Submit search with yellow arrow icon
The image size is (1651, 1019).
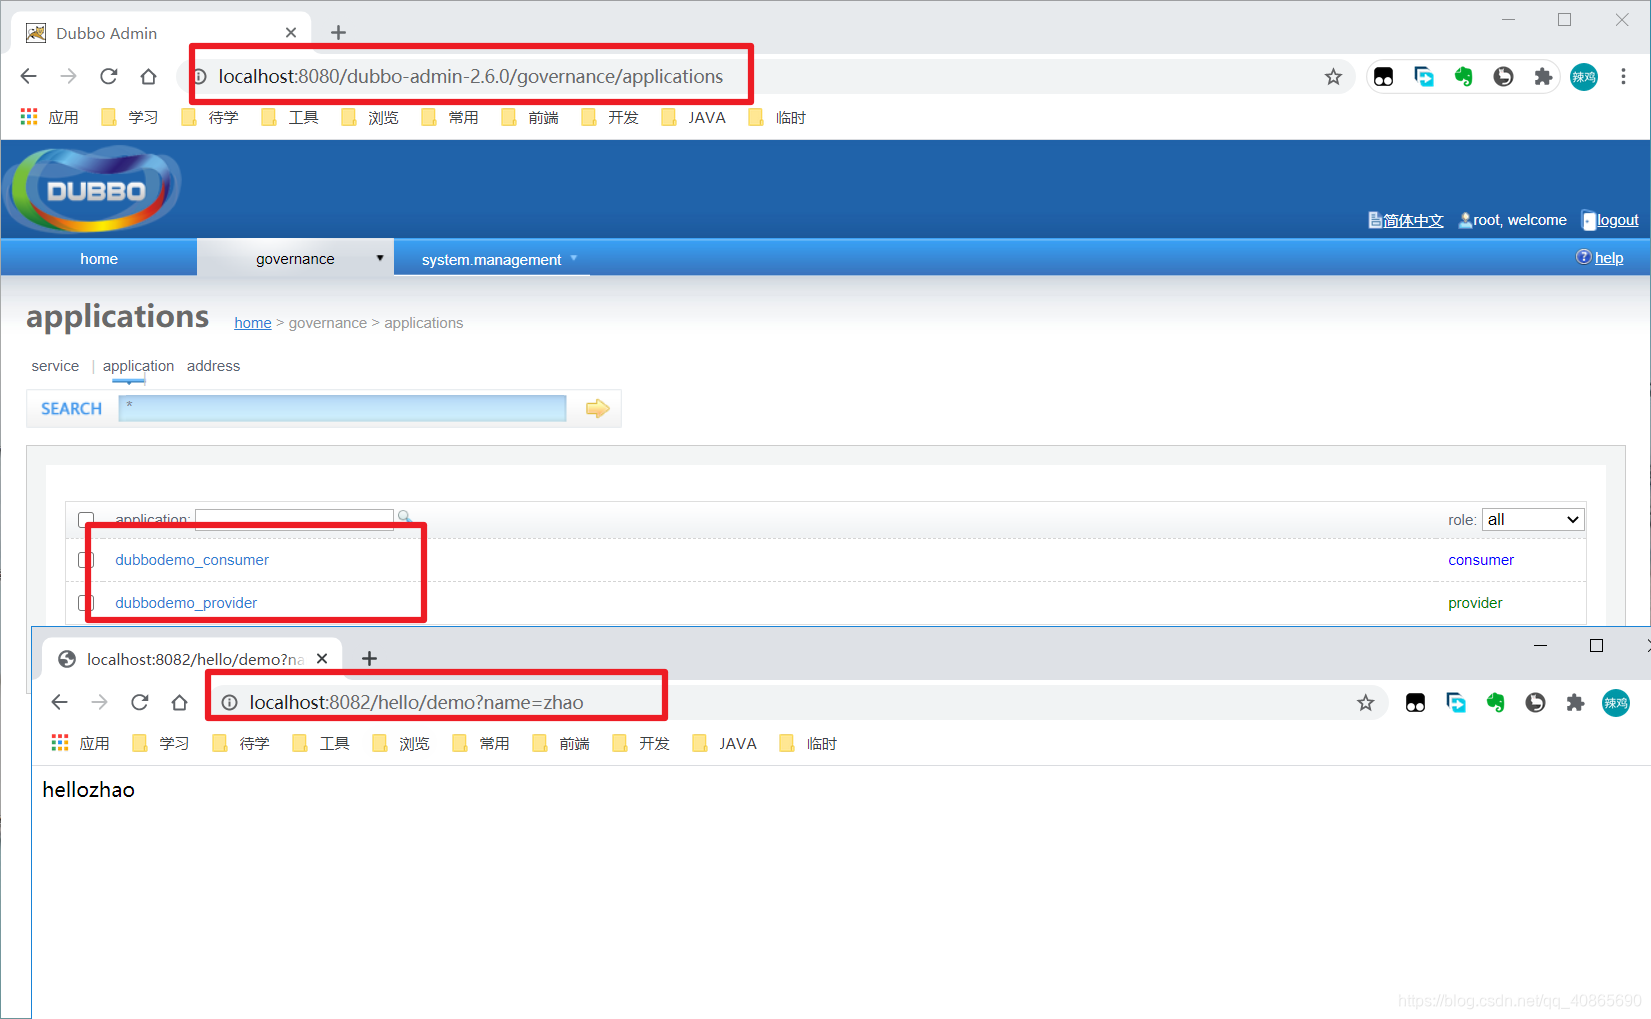tap(598, 408)
